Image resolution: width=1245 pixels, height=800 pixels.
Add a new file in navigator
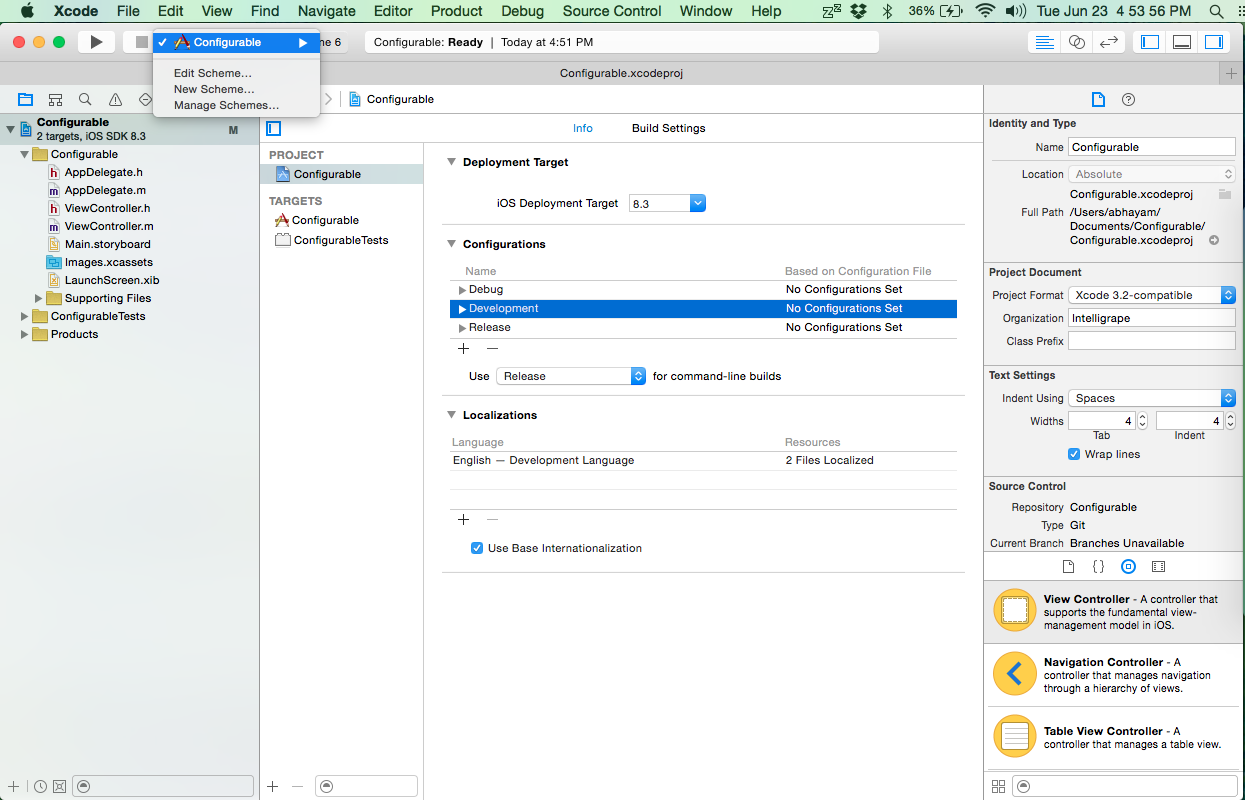point(13,786)
